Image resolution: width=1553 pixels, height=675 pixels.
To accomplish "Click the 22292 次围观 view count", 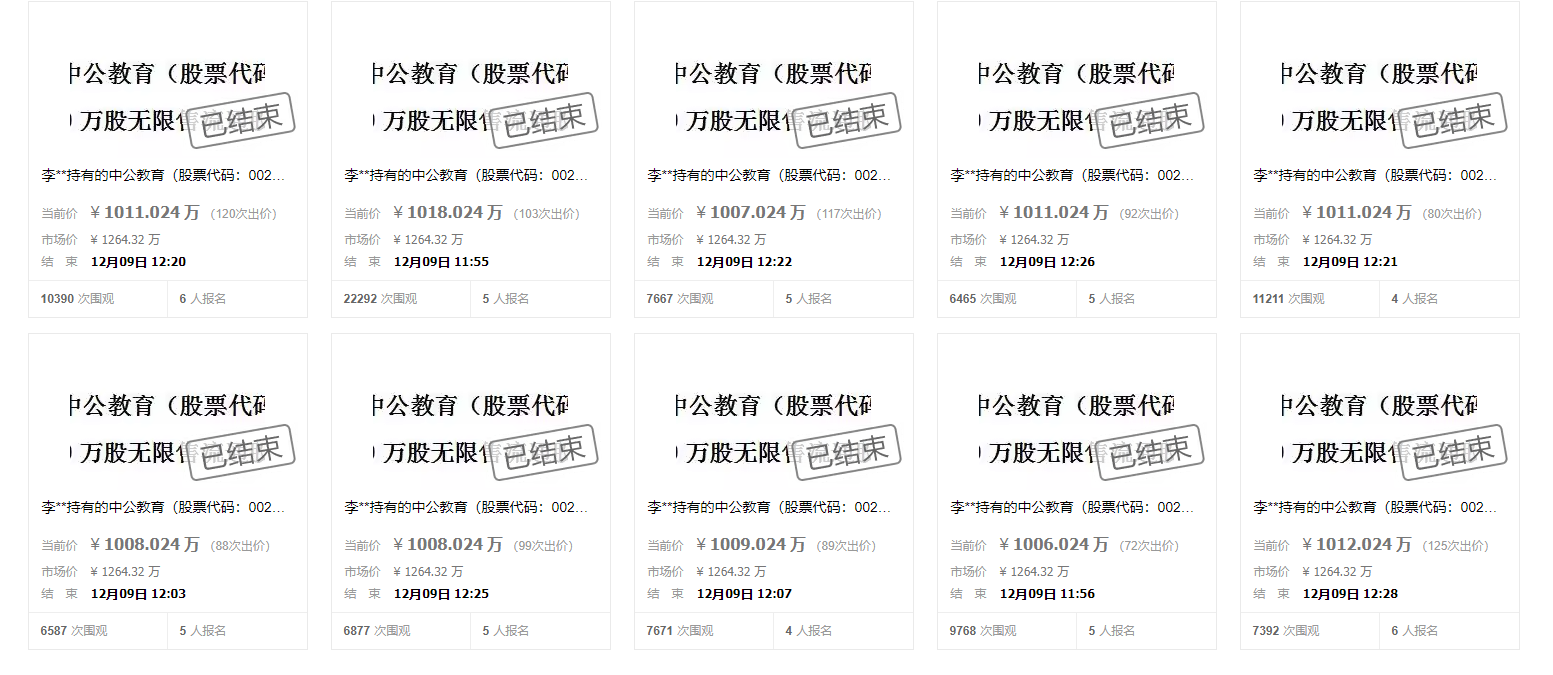I will pyautogui.click(x=381, y=299).
